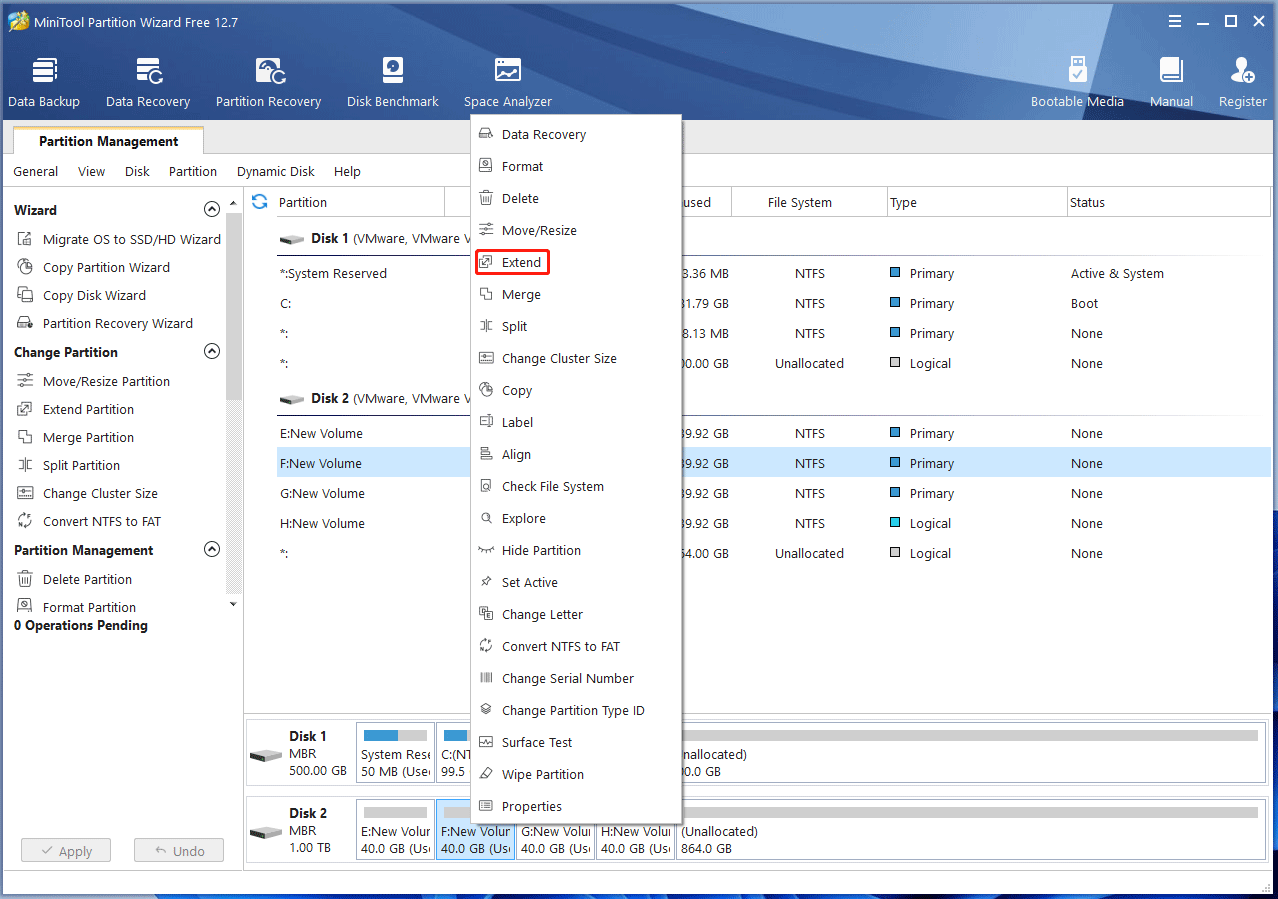Choose Label in the context menu
Screen dimensions: 1278x899
[576, 422]
